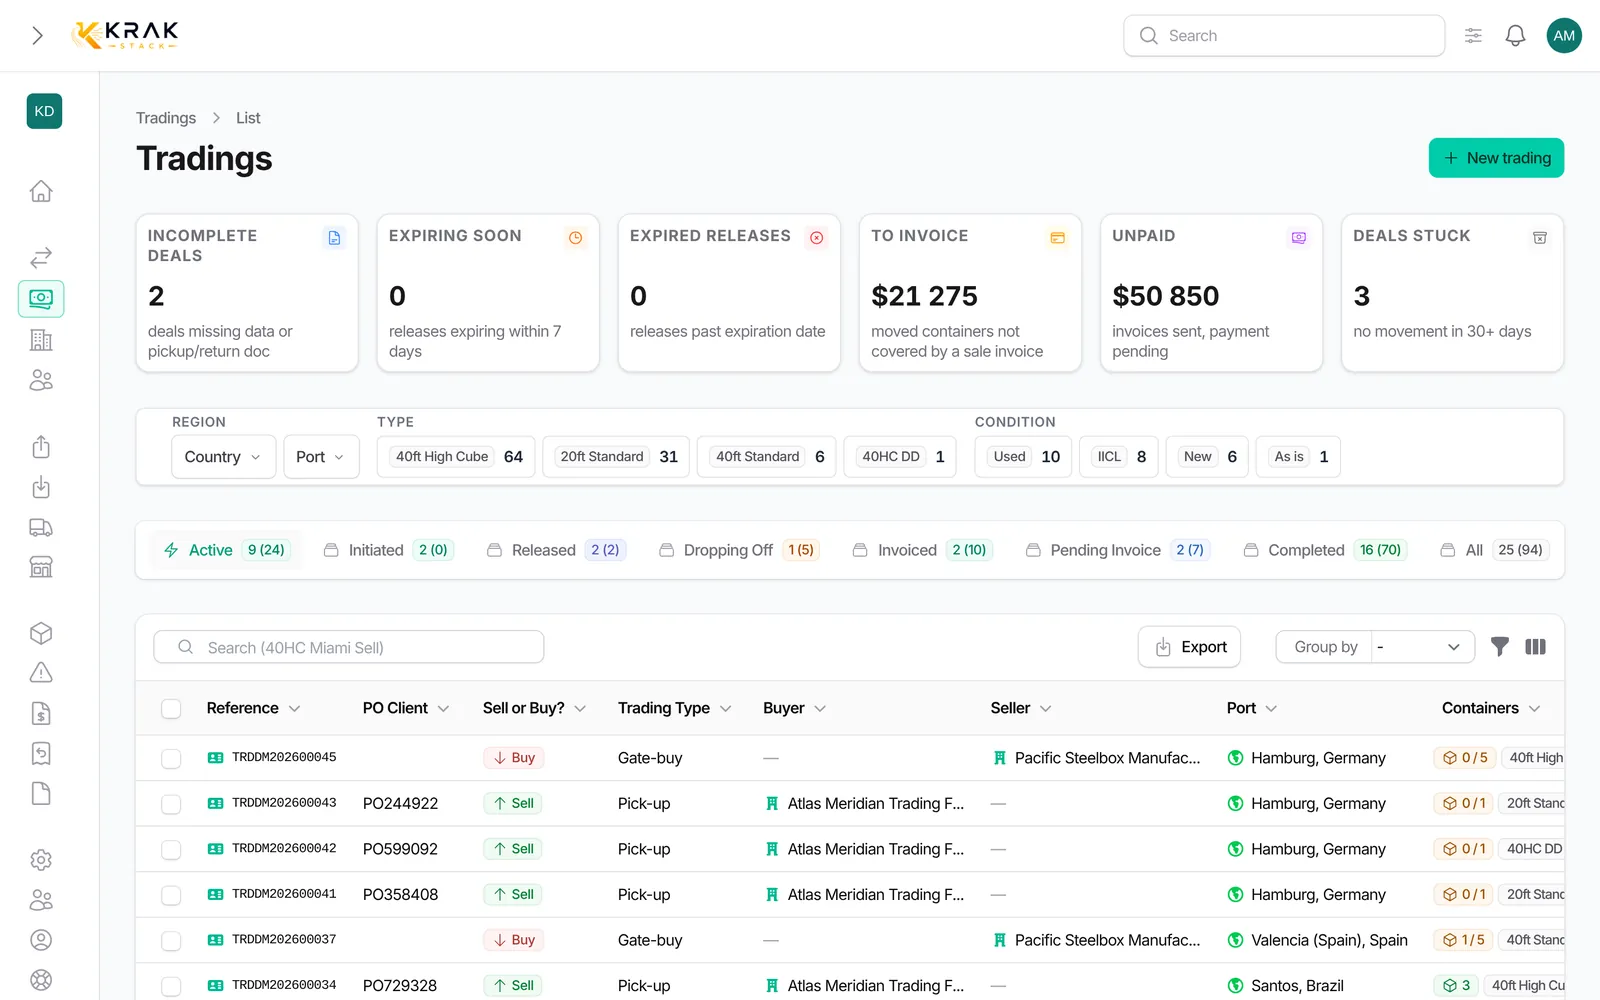Go to Tradings breadcrumb link
Screen dimensions: 1600x1000
point(166,118)
